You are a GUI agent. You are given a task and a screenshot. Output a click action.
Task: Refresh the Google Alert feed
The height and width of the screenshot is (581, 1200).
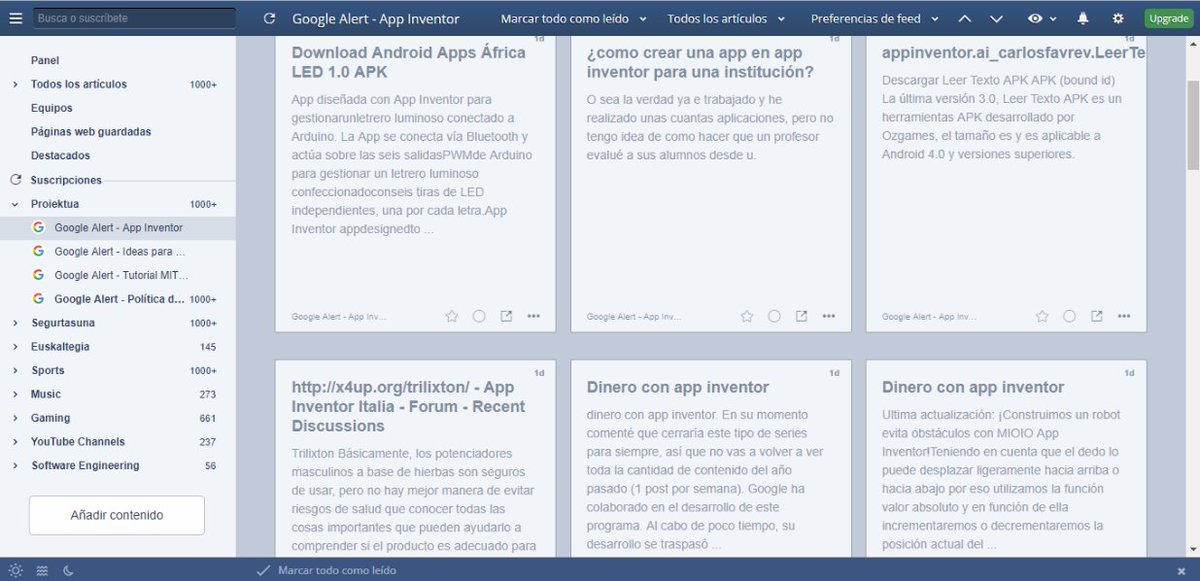click(269, 18)
